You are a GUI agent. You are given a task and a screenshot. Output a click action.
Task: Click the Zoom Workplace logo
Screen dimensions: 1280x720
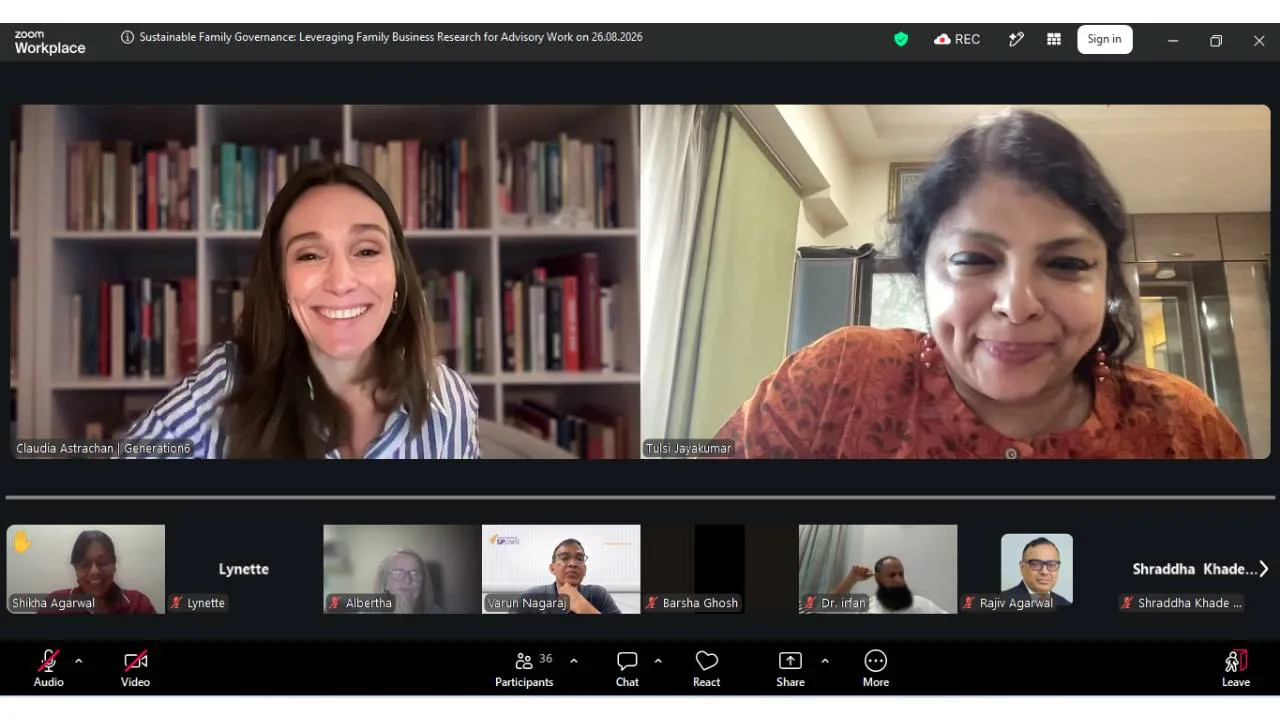49,41
